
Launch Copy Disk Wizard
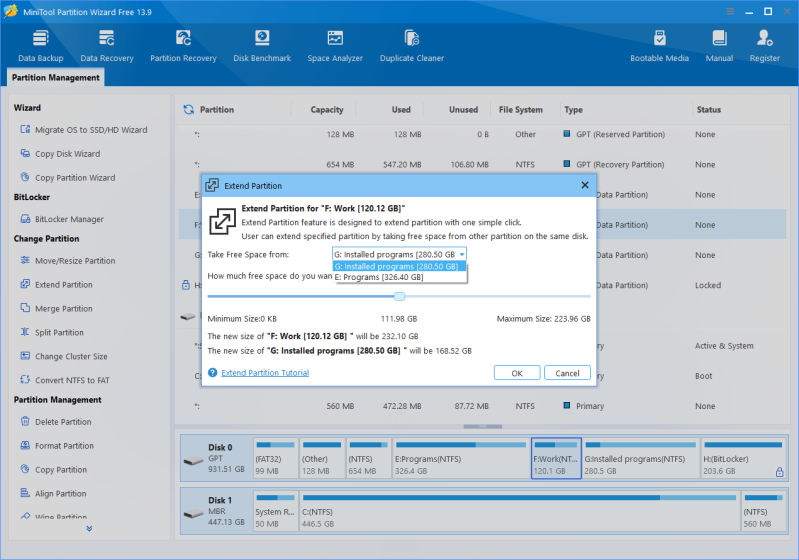tap(60, 154)
